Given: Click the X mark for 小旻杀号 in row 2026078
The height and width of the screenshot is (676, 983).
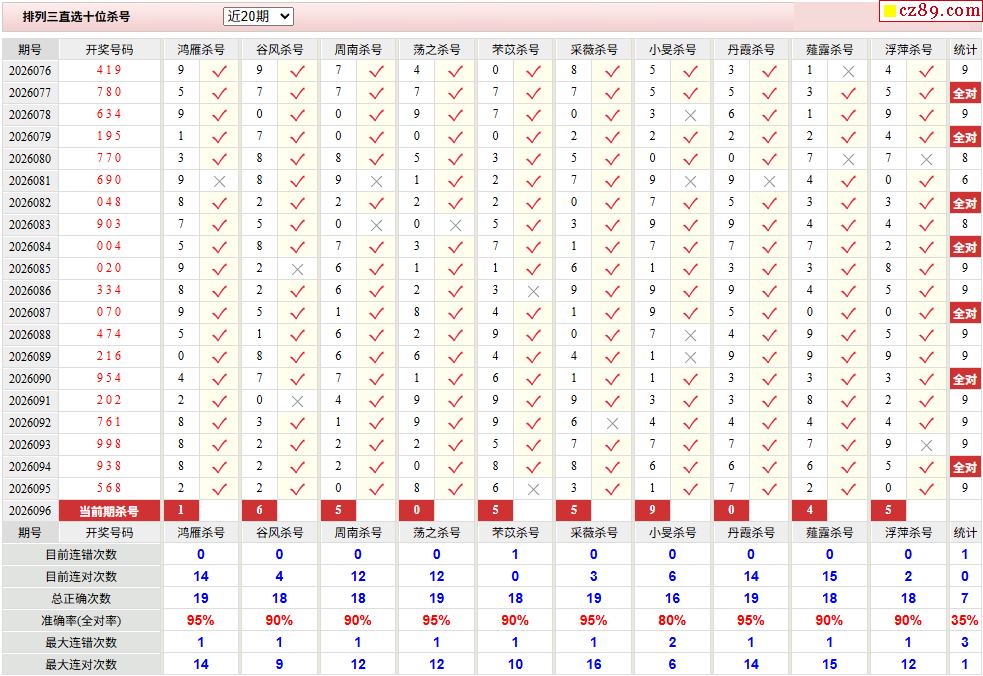Looking at the screenshot, I should [691, 115].
